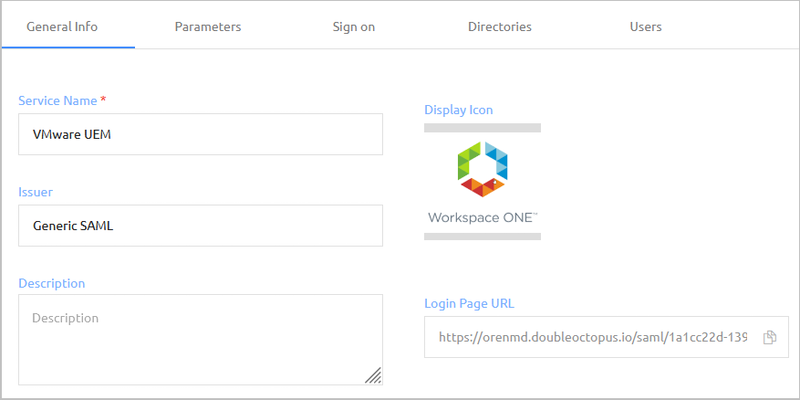Click the Service Name label
Viewport: 800px width, 400px height.
point(58,101)
